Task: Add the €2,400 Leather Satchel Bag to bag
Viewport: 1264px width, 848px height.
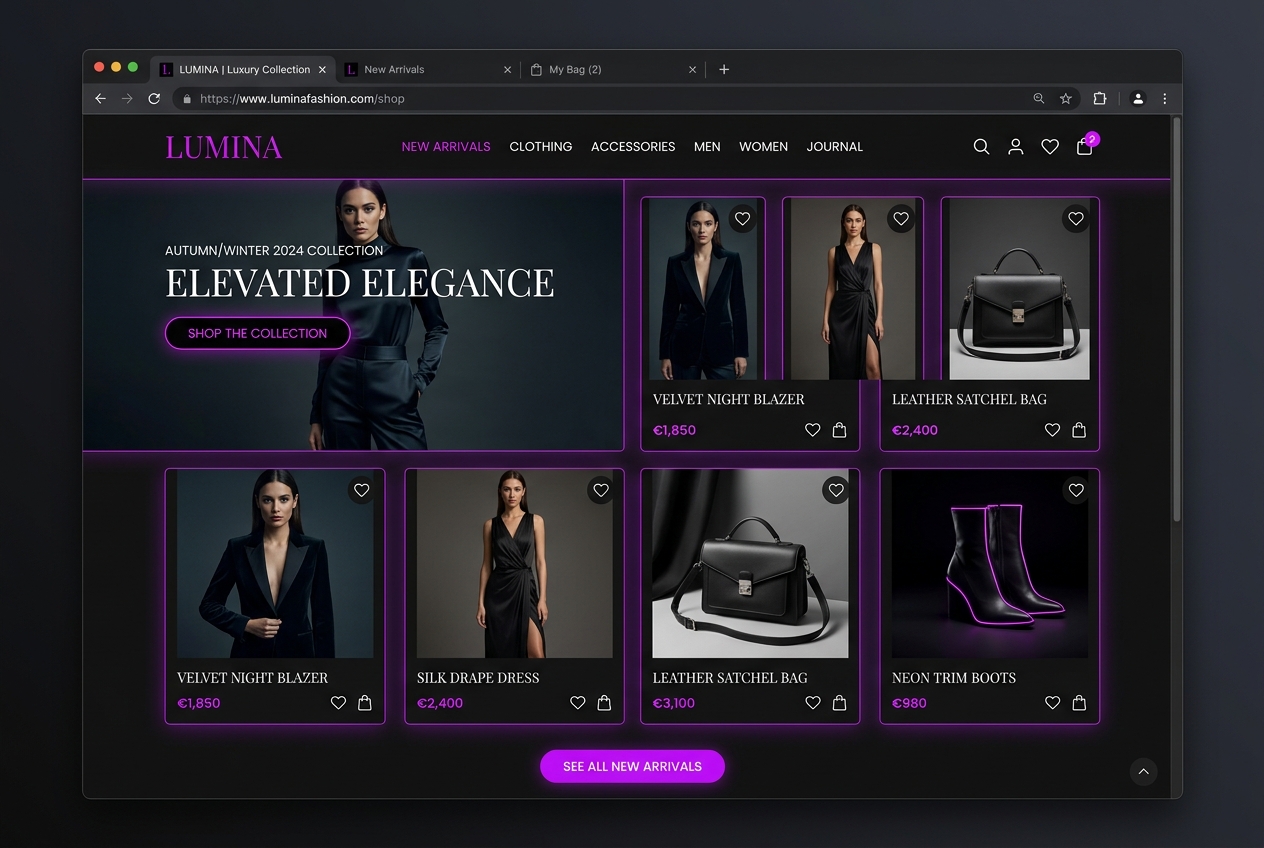Action: pyautogui.click(x=1079, y=430)
